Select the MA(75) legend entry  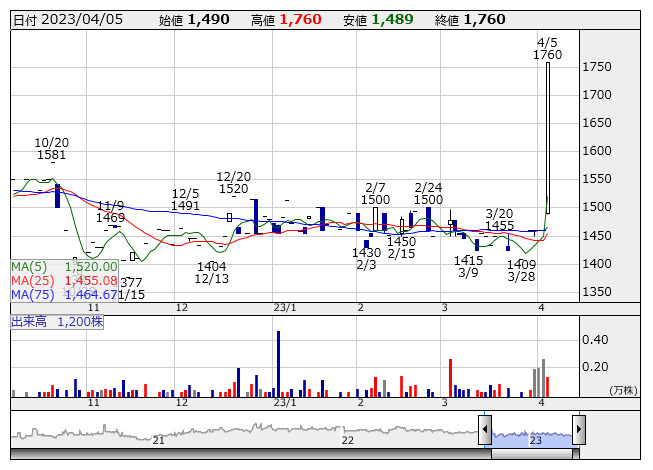coord(64,295)
